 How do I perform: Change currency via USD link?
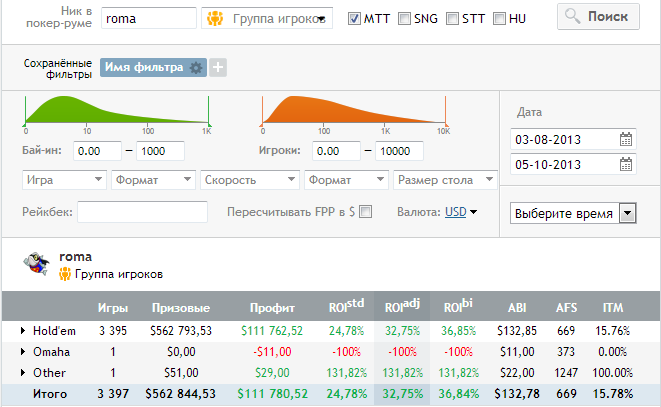click(460, 211)
